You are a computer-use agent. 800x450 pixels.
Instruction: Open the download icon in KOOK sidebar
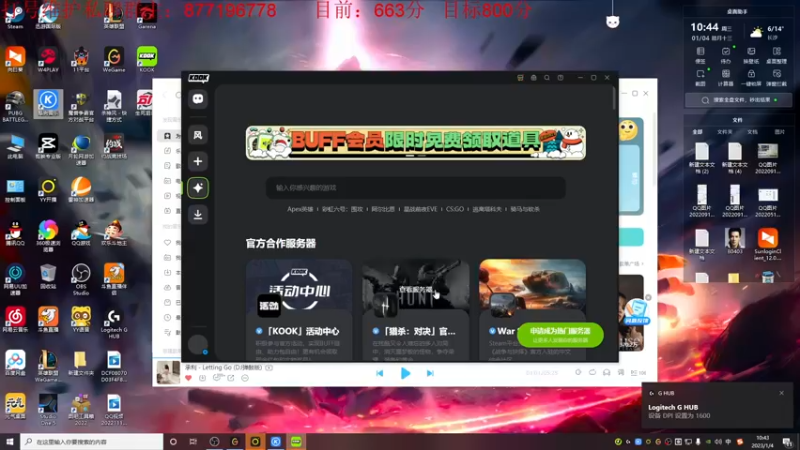(x=198, y=214)
